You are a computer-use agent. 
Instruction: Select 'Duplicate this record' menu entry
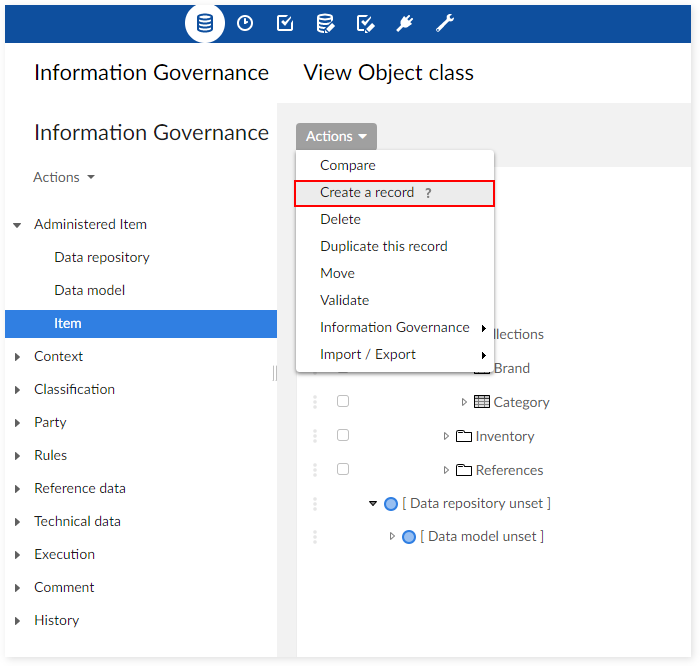383,246
